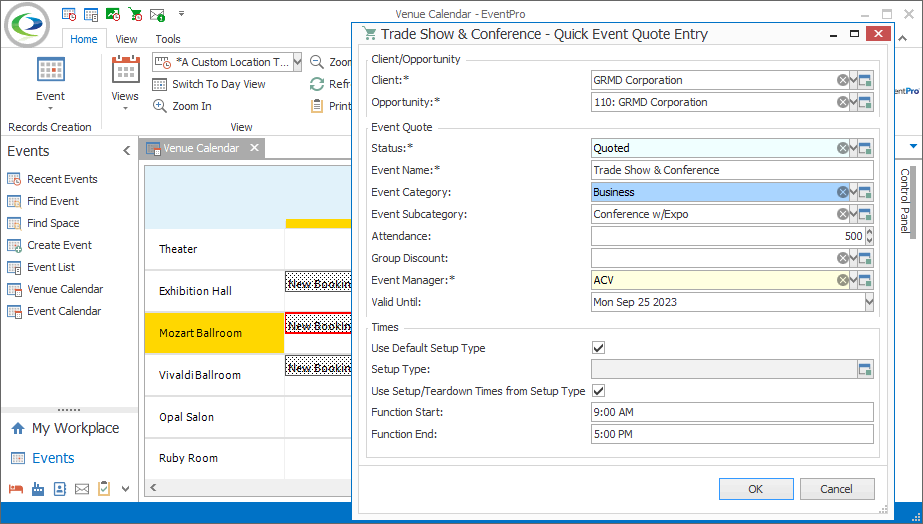Clear the Event Category value
Viewport: 923px width, 524px height.
tap(843, 192)
